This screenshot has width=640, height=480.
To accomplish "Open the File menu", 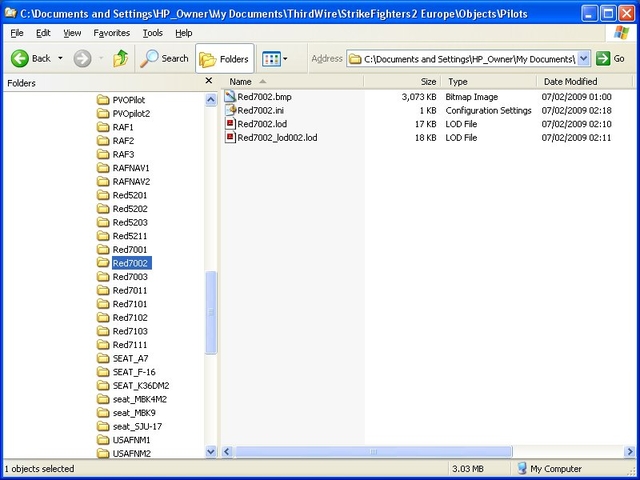I will point(17,33).
